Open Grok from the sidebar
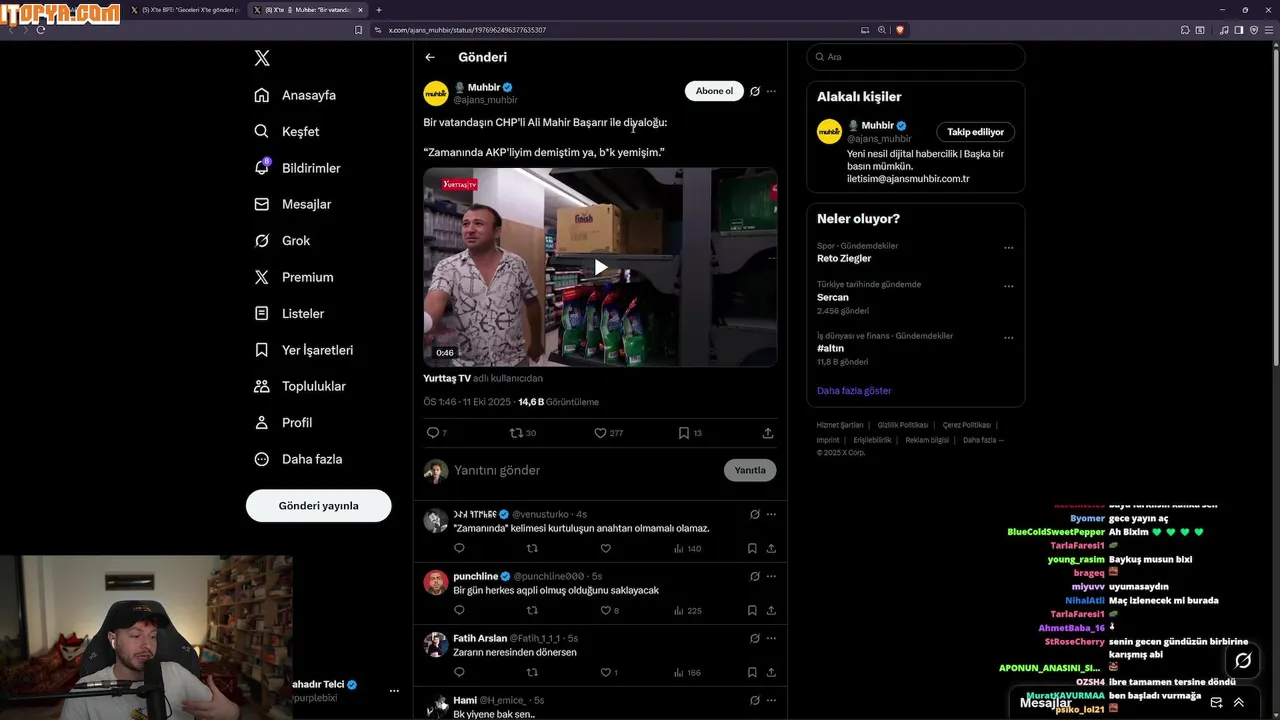1280x720 pixels. pos(282,241)
